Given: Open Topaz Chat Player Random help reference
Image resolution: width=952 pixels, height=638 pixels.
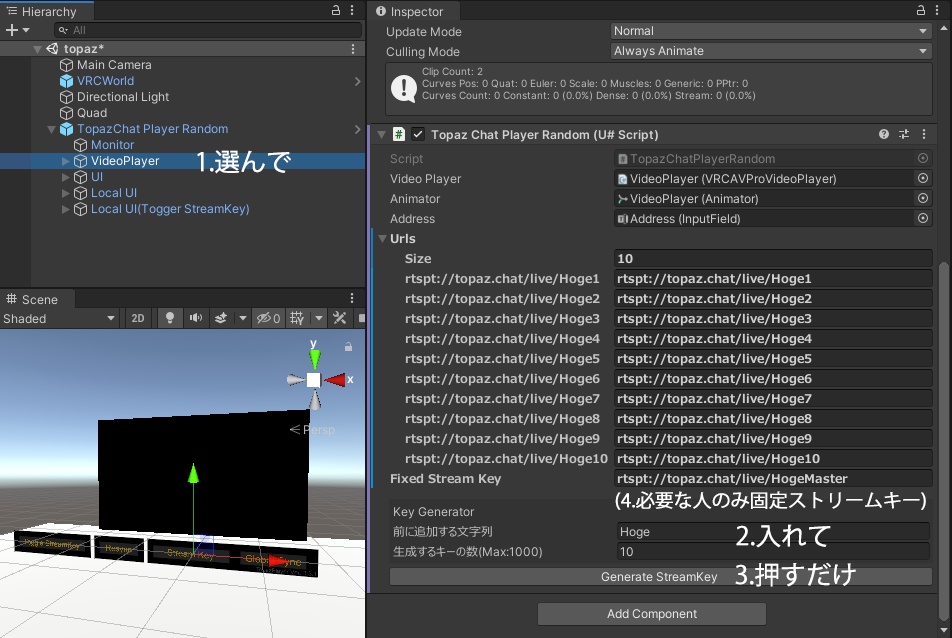Looking at the screenshot, I should (884, 134).
